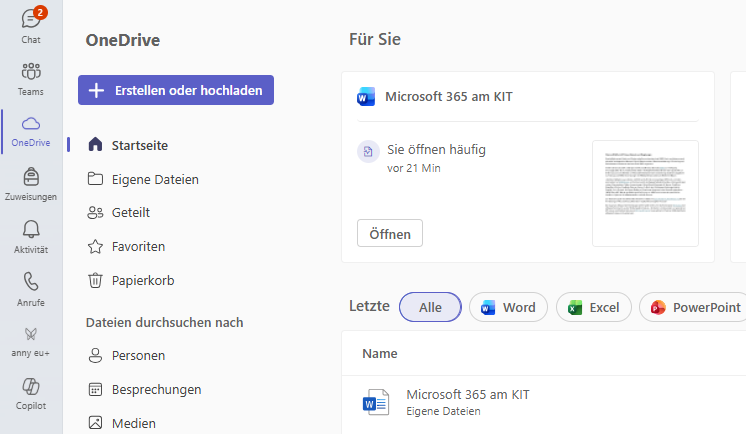
Task: Launch the anny eu+ app
Action: [x=31, y=340]
